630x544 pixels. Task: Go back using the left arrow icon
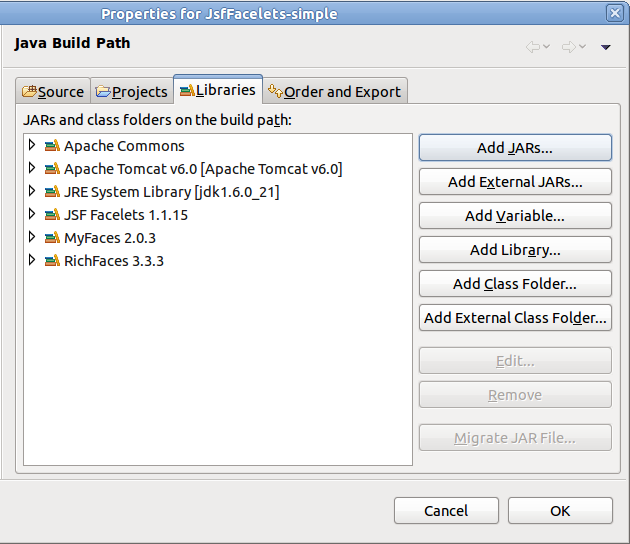click(x=533, y=47)
